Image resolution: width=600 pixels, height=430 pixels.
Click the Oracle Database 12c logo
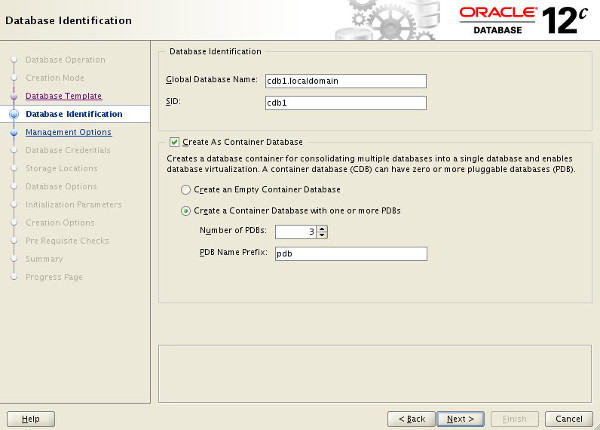coord(523,20)
